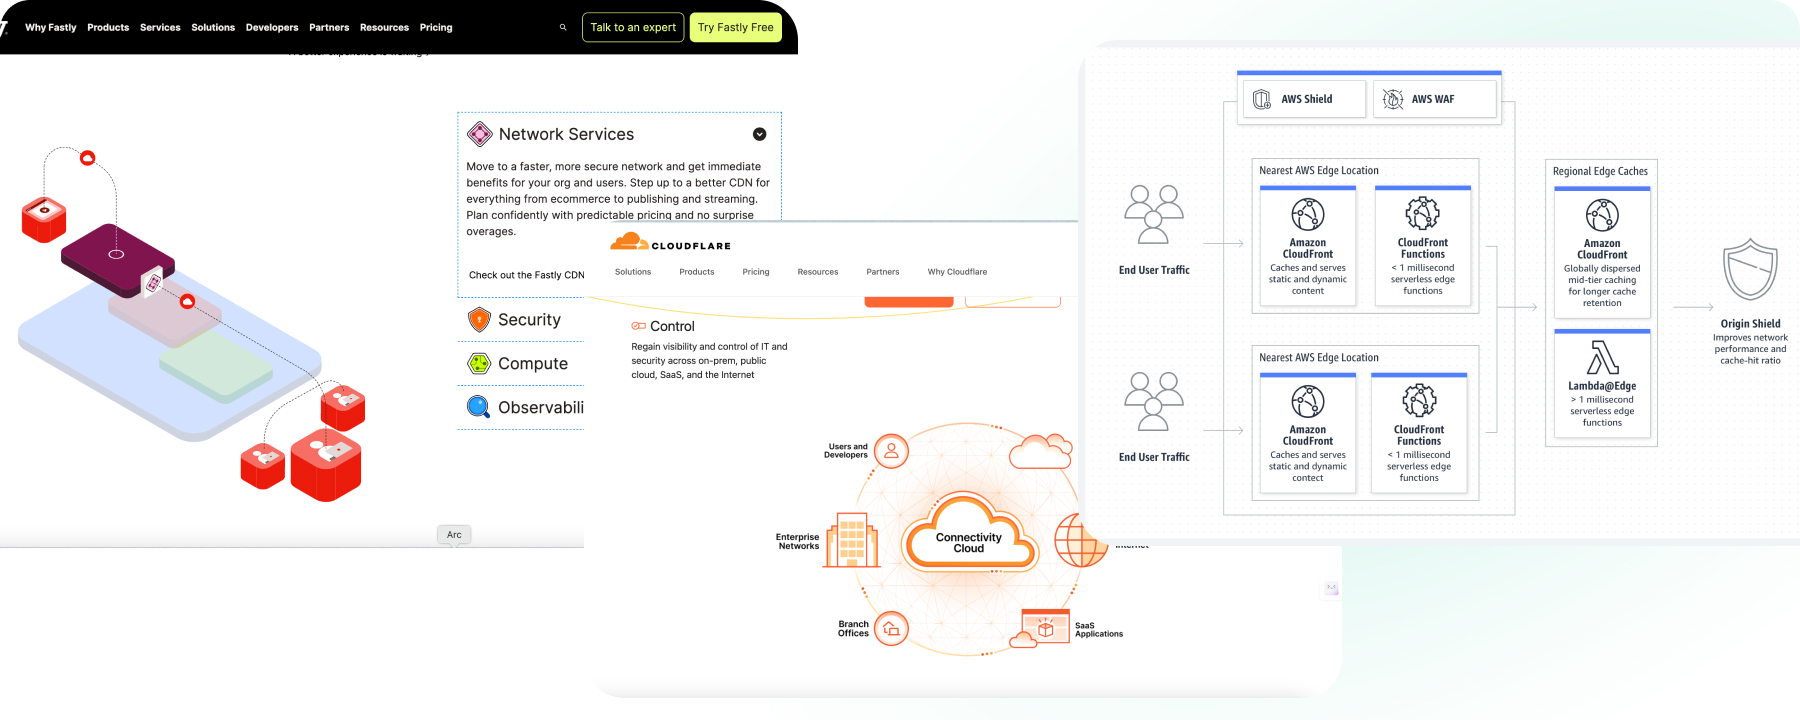Viewport: 1800px width, 720px height.
Task: Click the Network Services diamond icon
Action: pos(480,134)
